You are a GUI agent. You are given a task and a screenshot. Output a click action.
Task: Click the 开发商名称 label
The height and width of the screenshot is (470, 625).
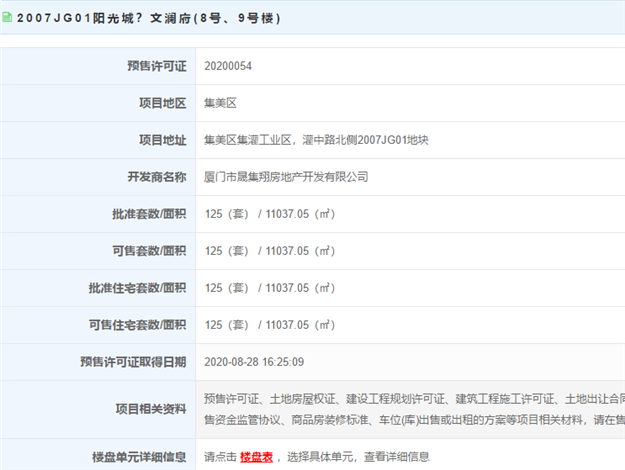click(157, 177)
